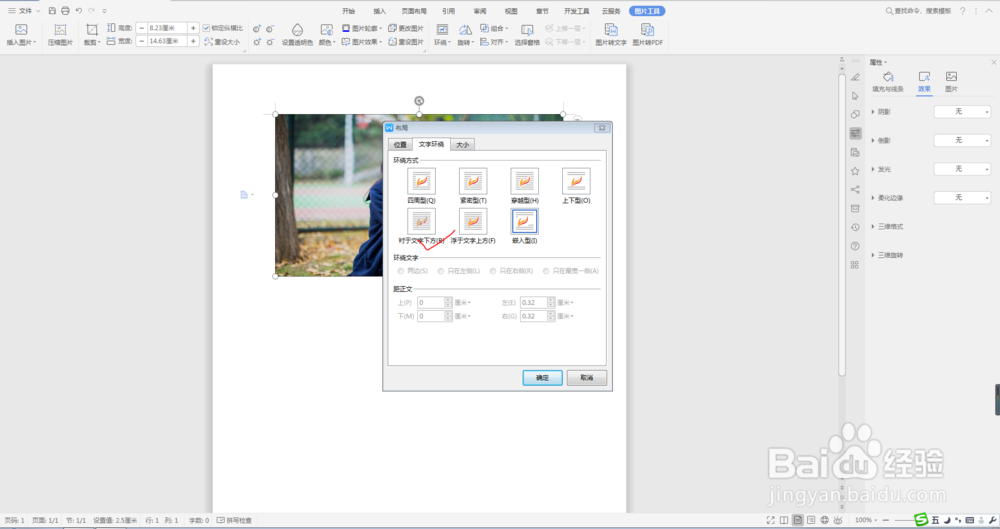Image resolution: width=1000 pixels, height=529 pixels.
Task: Select Left Only (只在左侧) radio button
Action: click(x=441, y=271)
